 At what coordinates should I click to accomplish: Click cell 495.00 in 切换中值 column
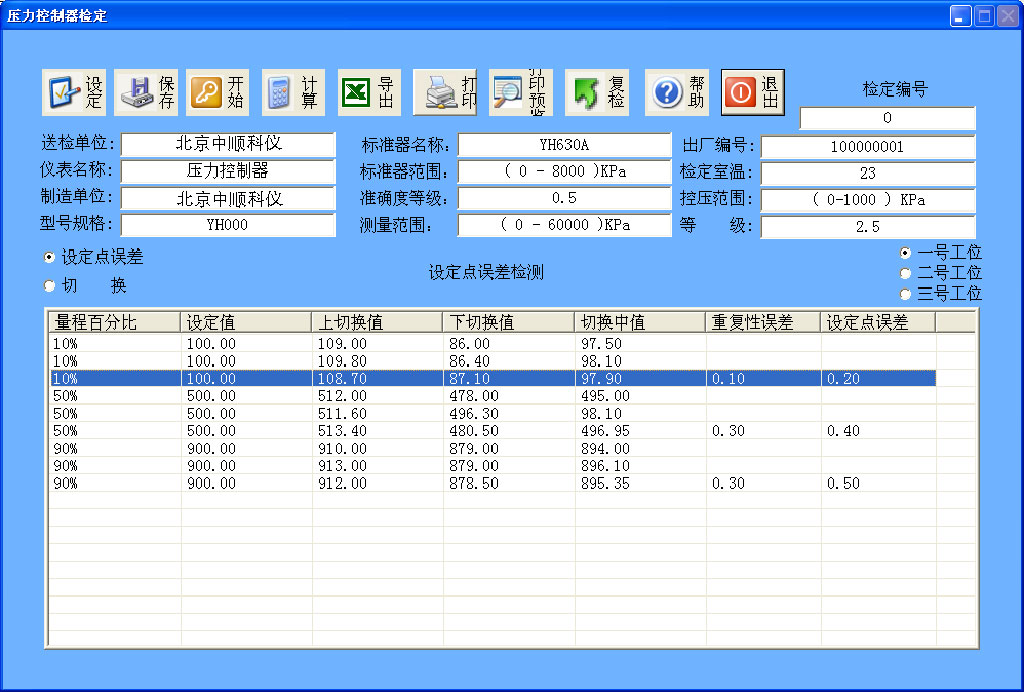(605, 396)
